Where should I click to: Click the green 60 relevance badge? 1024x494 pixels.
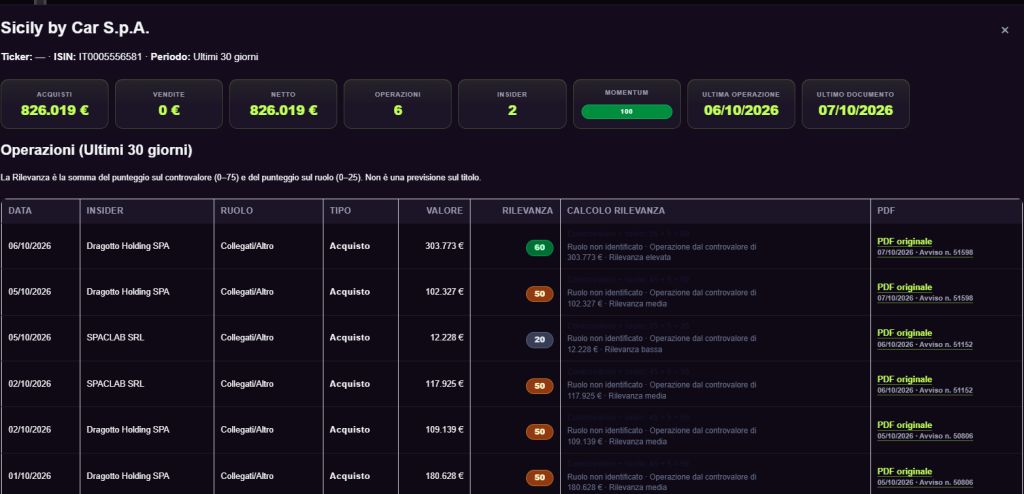pos(539,248)
